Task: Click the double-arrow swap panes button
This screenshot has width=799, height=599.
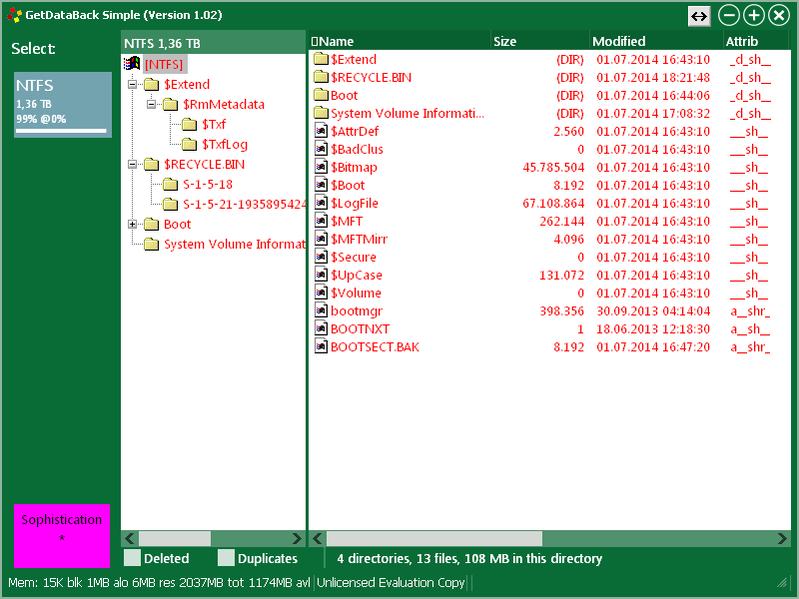Action: pos(699,16)
